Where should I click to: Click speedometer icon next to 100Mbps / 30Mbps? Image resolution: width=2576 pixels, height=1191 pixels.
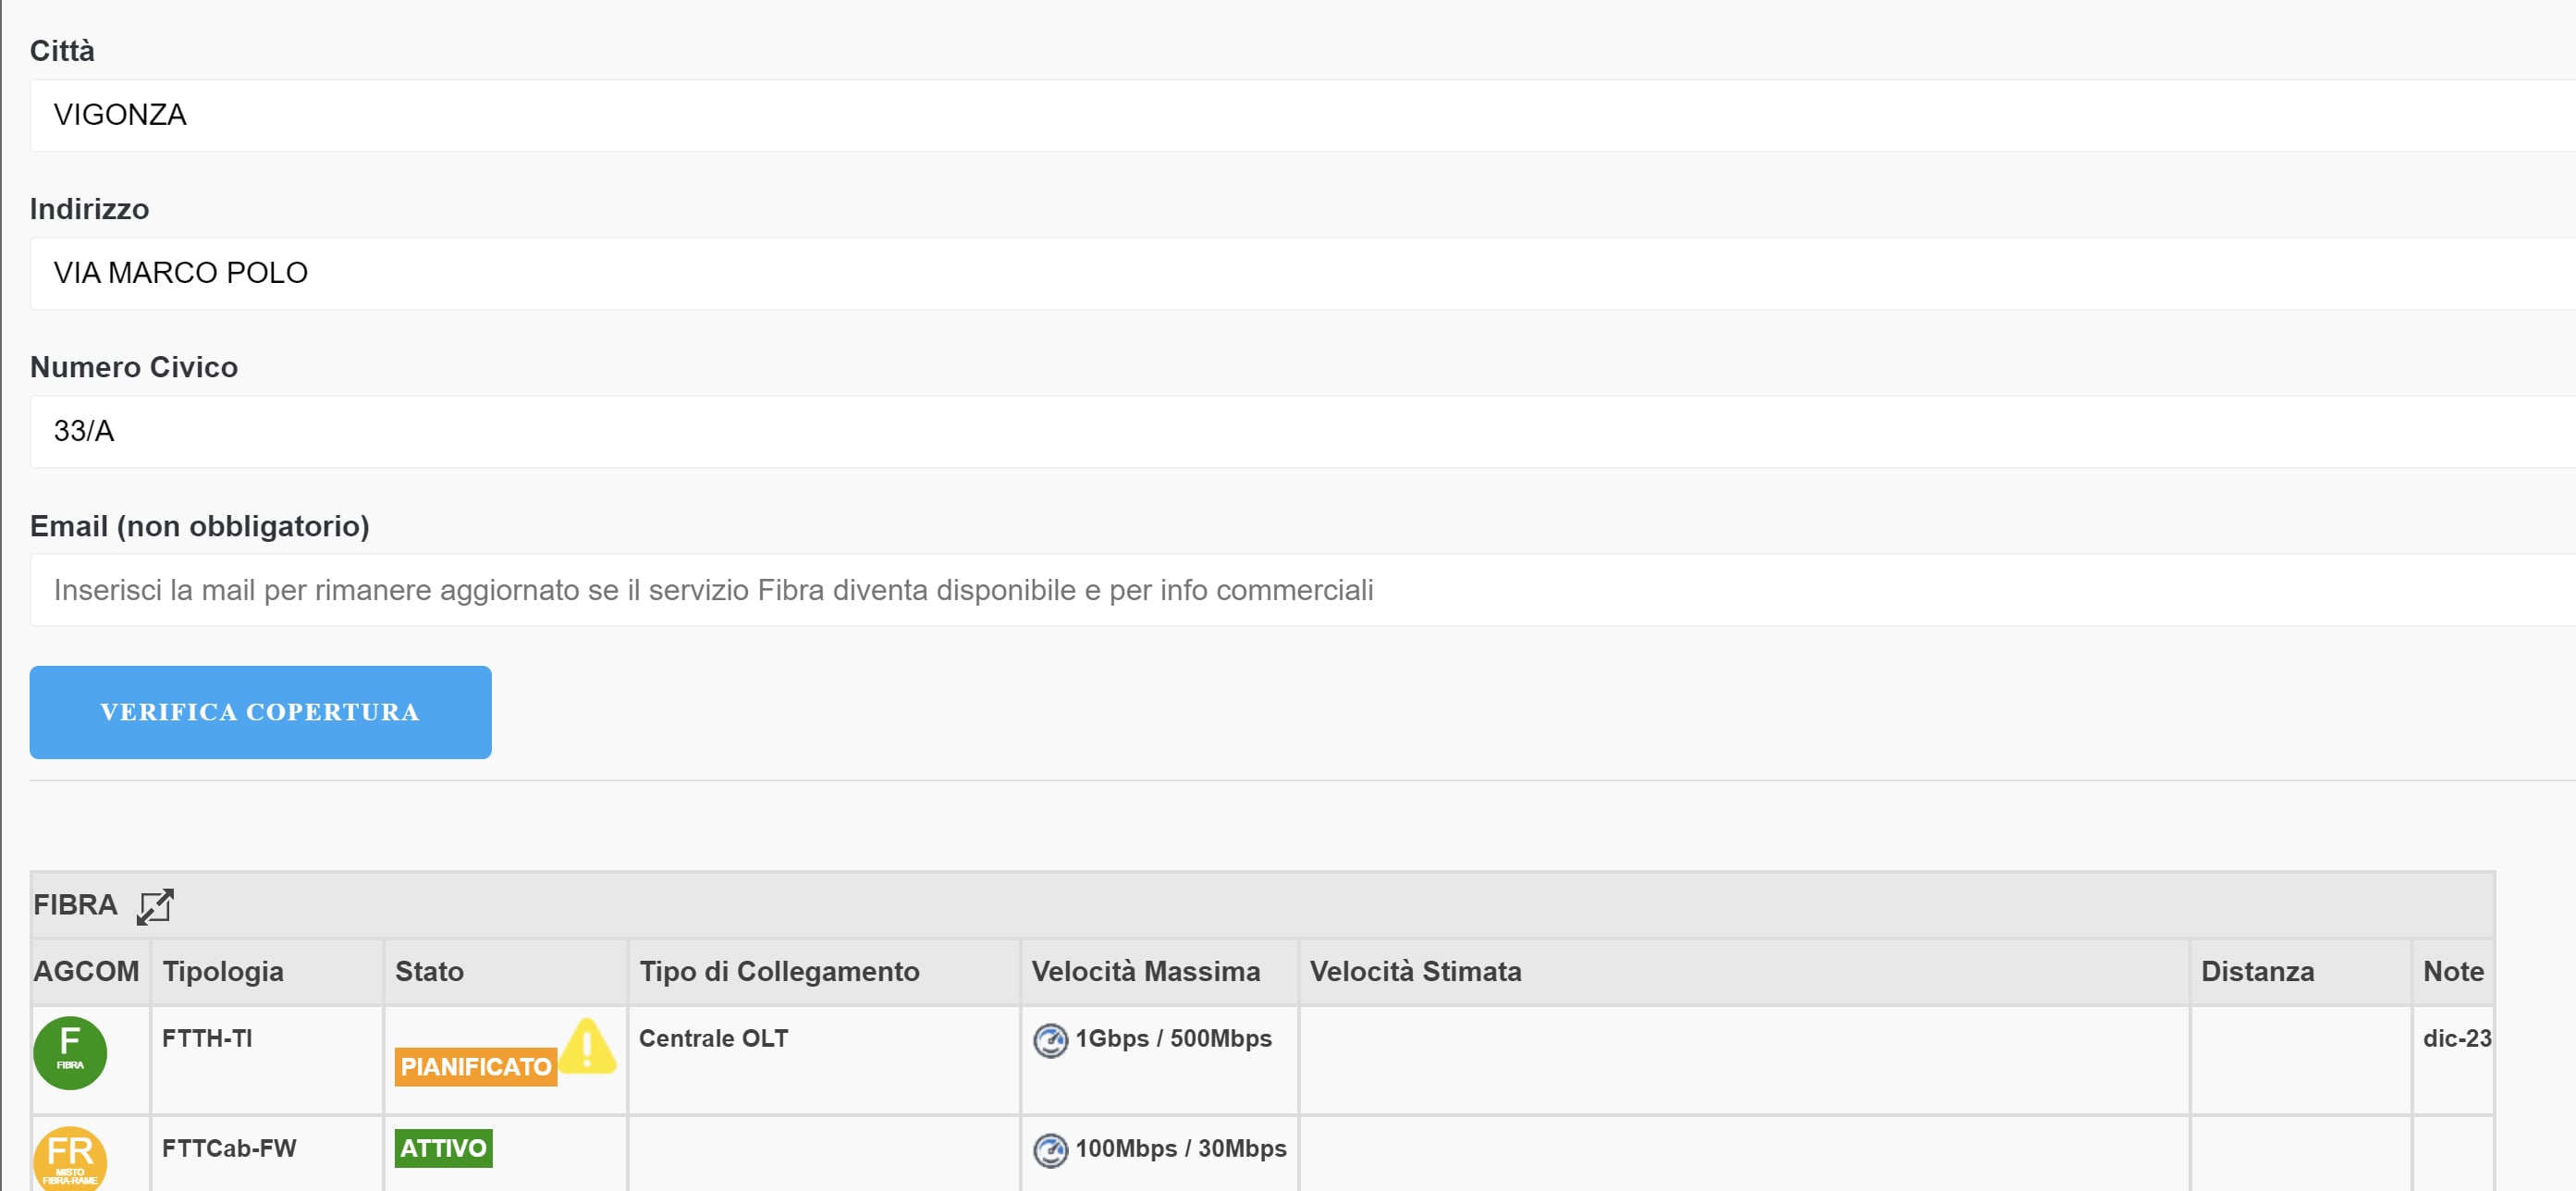[x=1050, y=1150]
